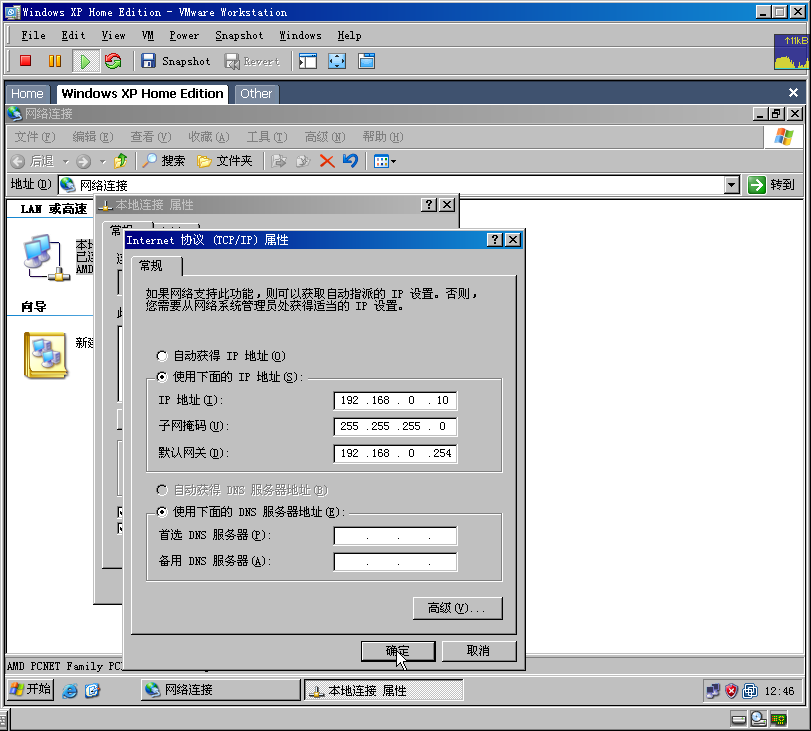Select use the following DNS server addresses option
Viewport: 811px width, 731px height.
coord(162,512)
